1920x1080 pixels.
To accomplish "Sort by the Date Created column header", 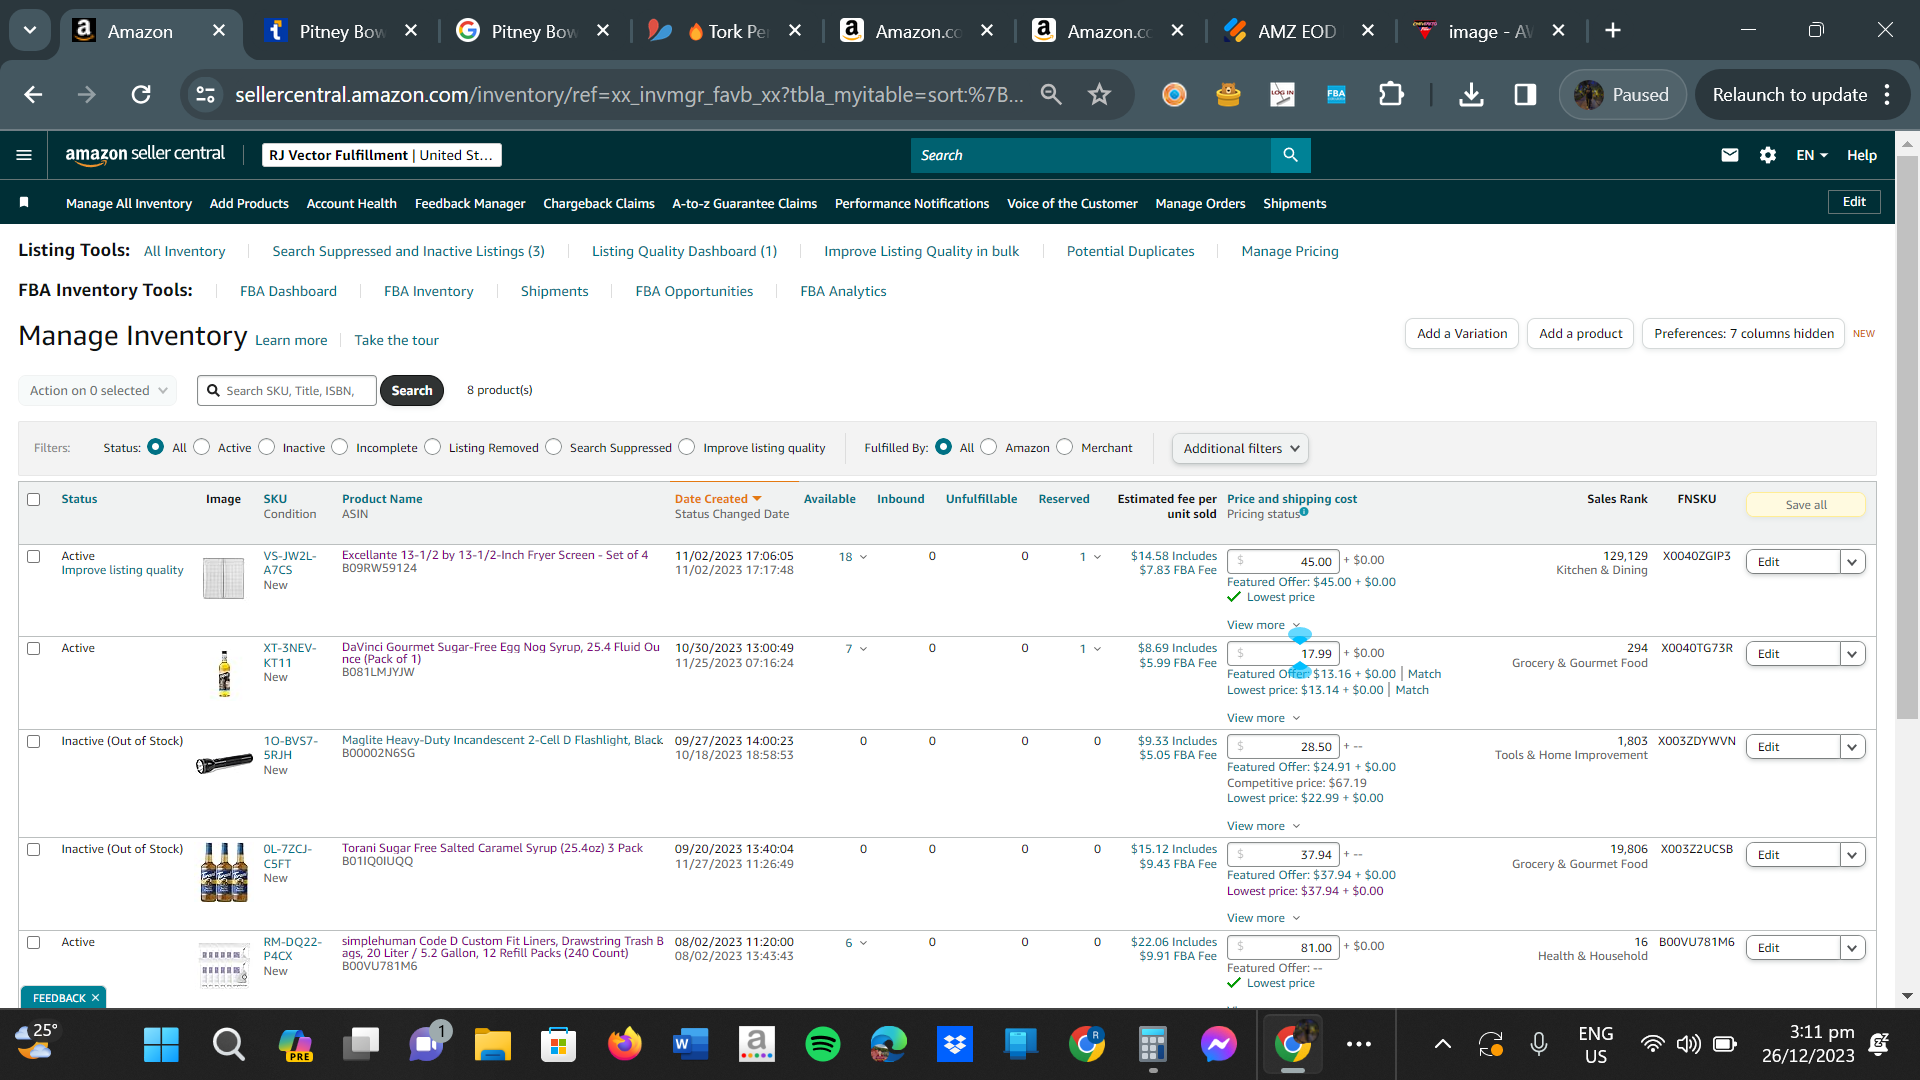I will point(717,499).
